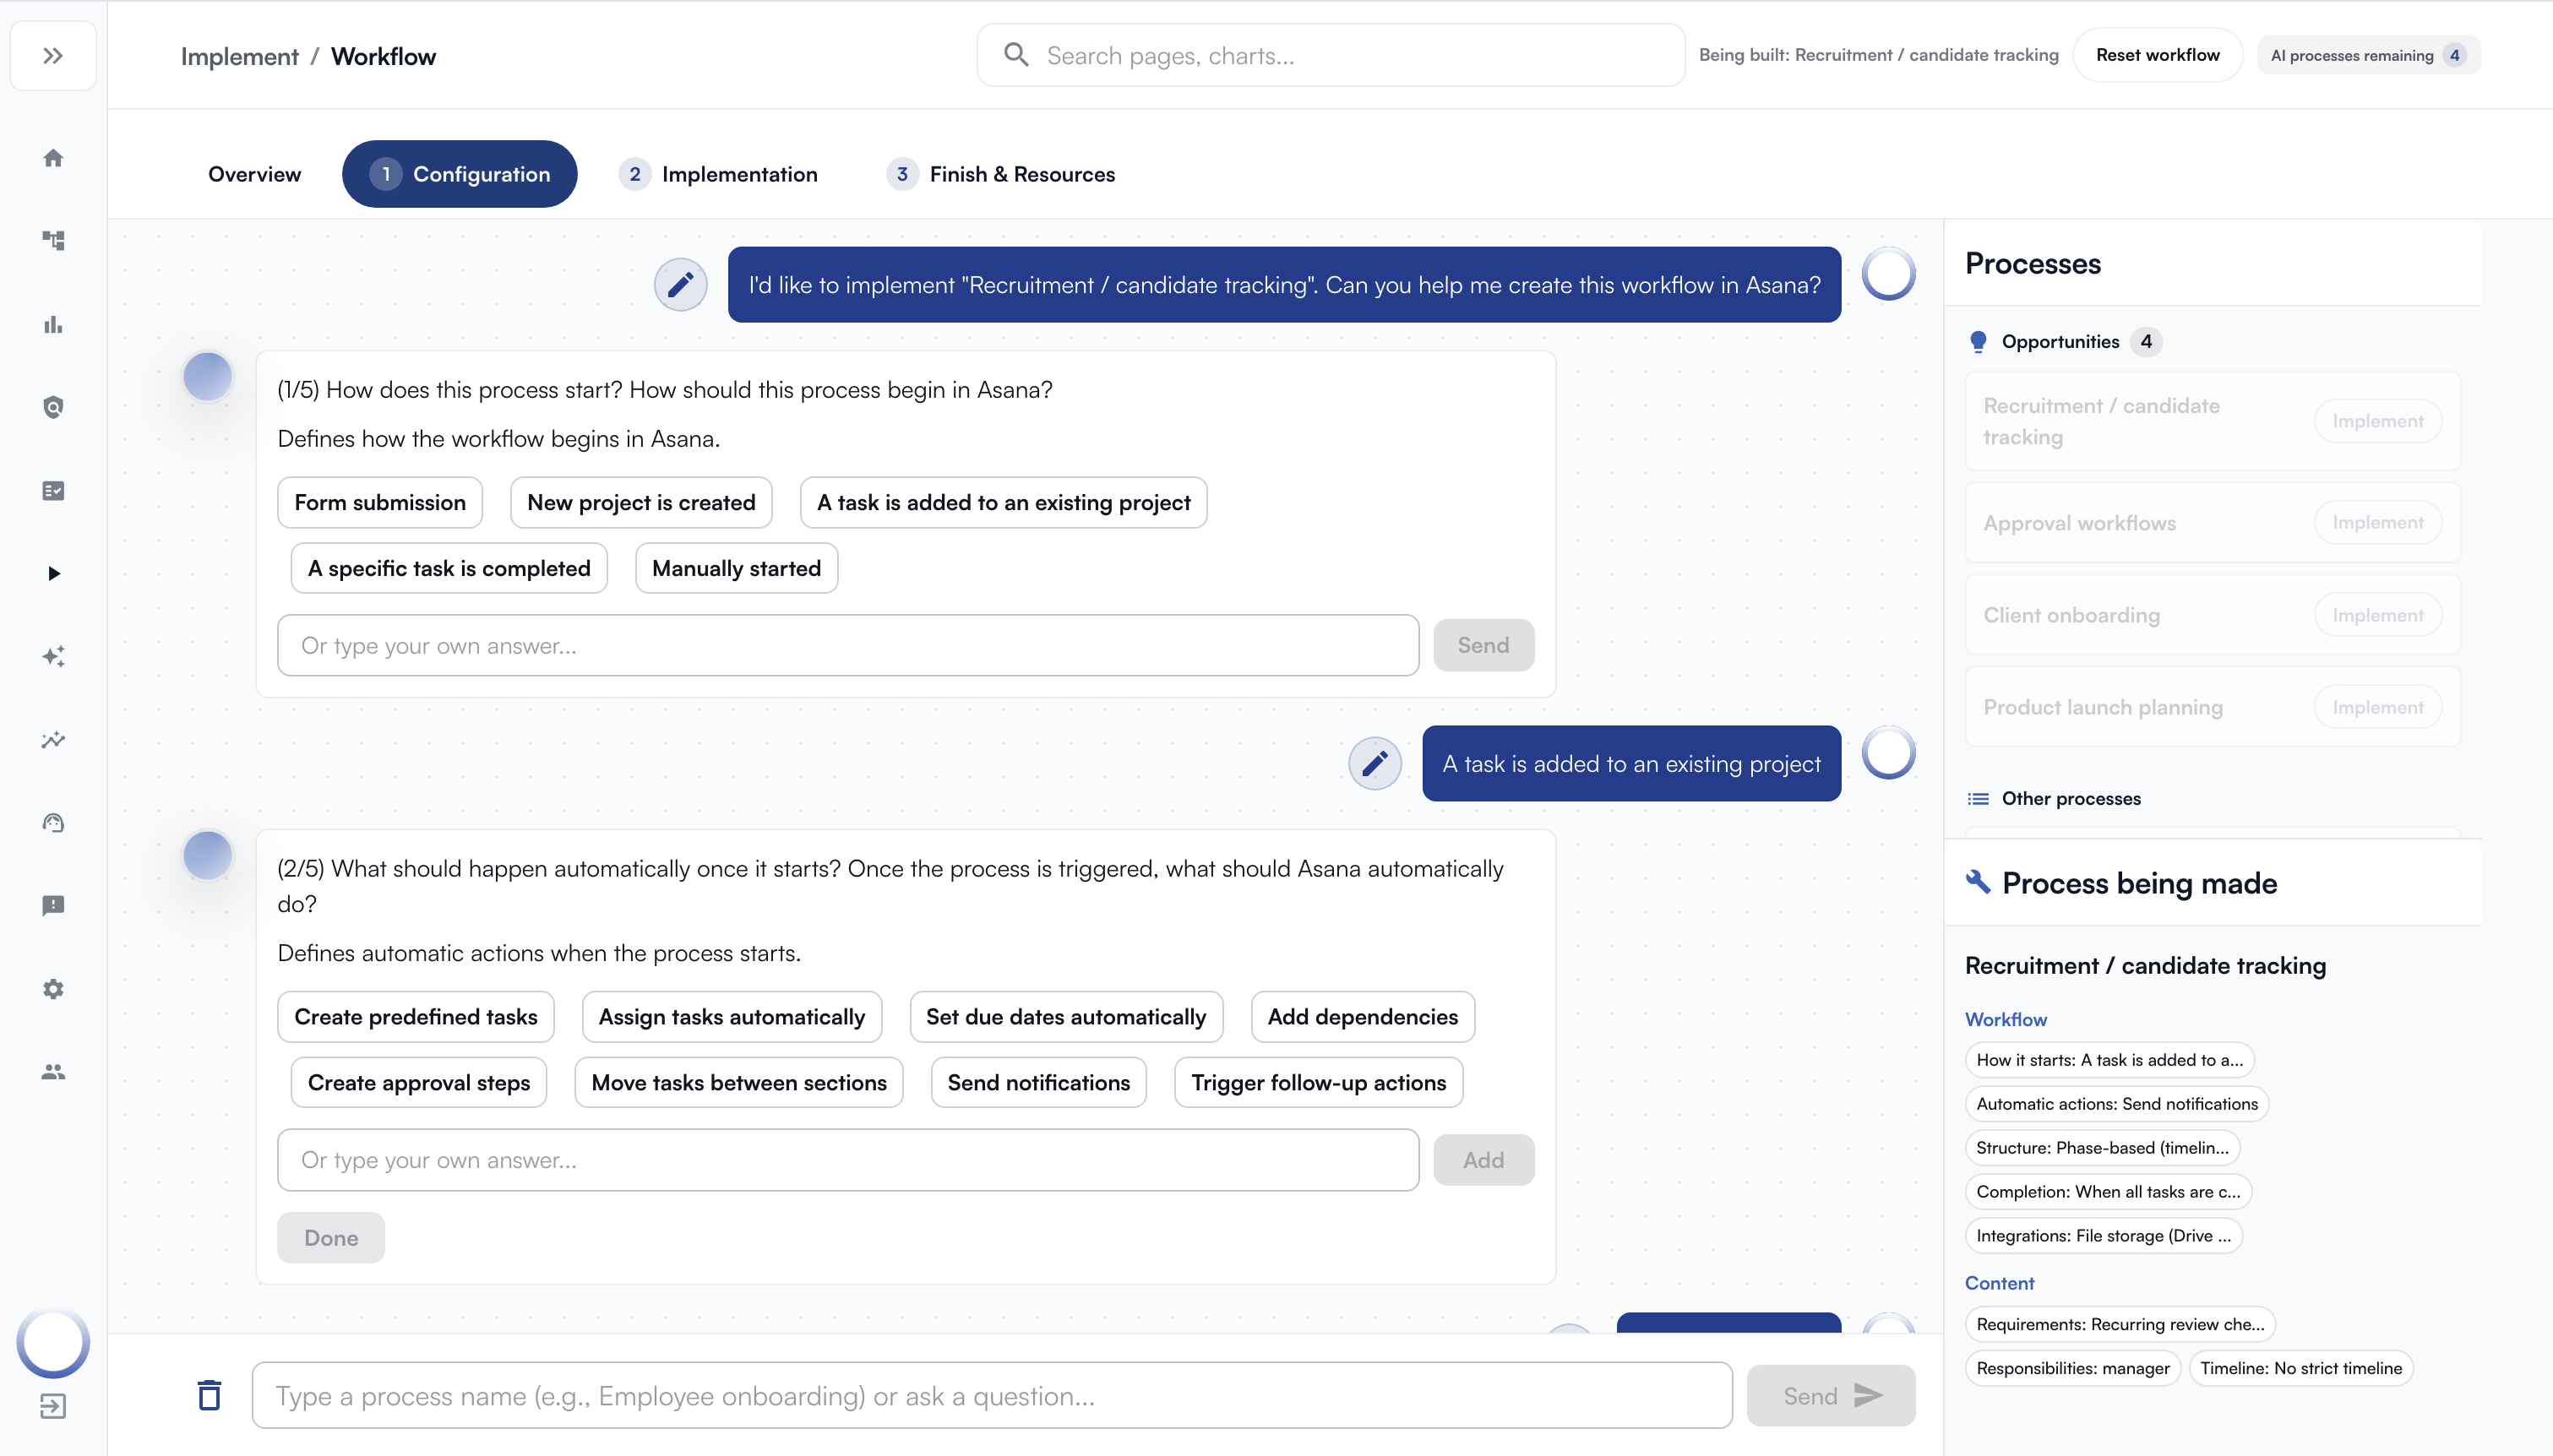Click the user avatar circle in sidebar
This screenshot has height=1456, width=2553.
coord(53,1342)
